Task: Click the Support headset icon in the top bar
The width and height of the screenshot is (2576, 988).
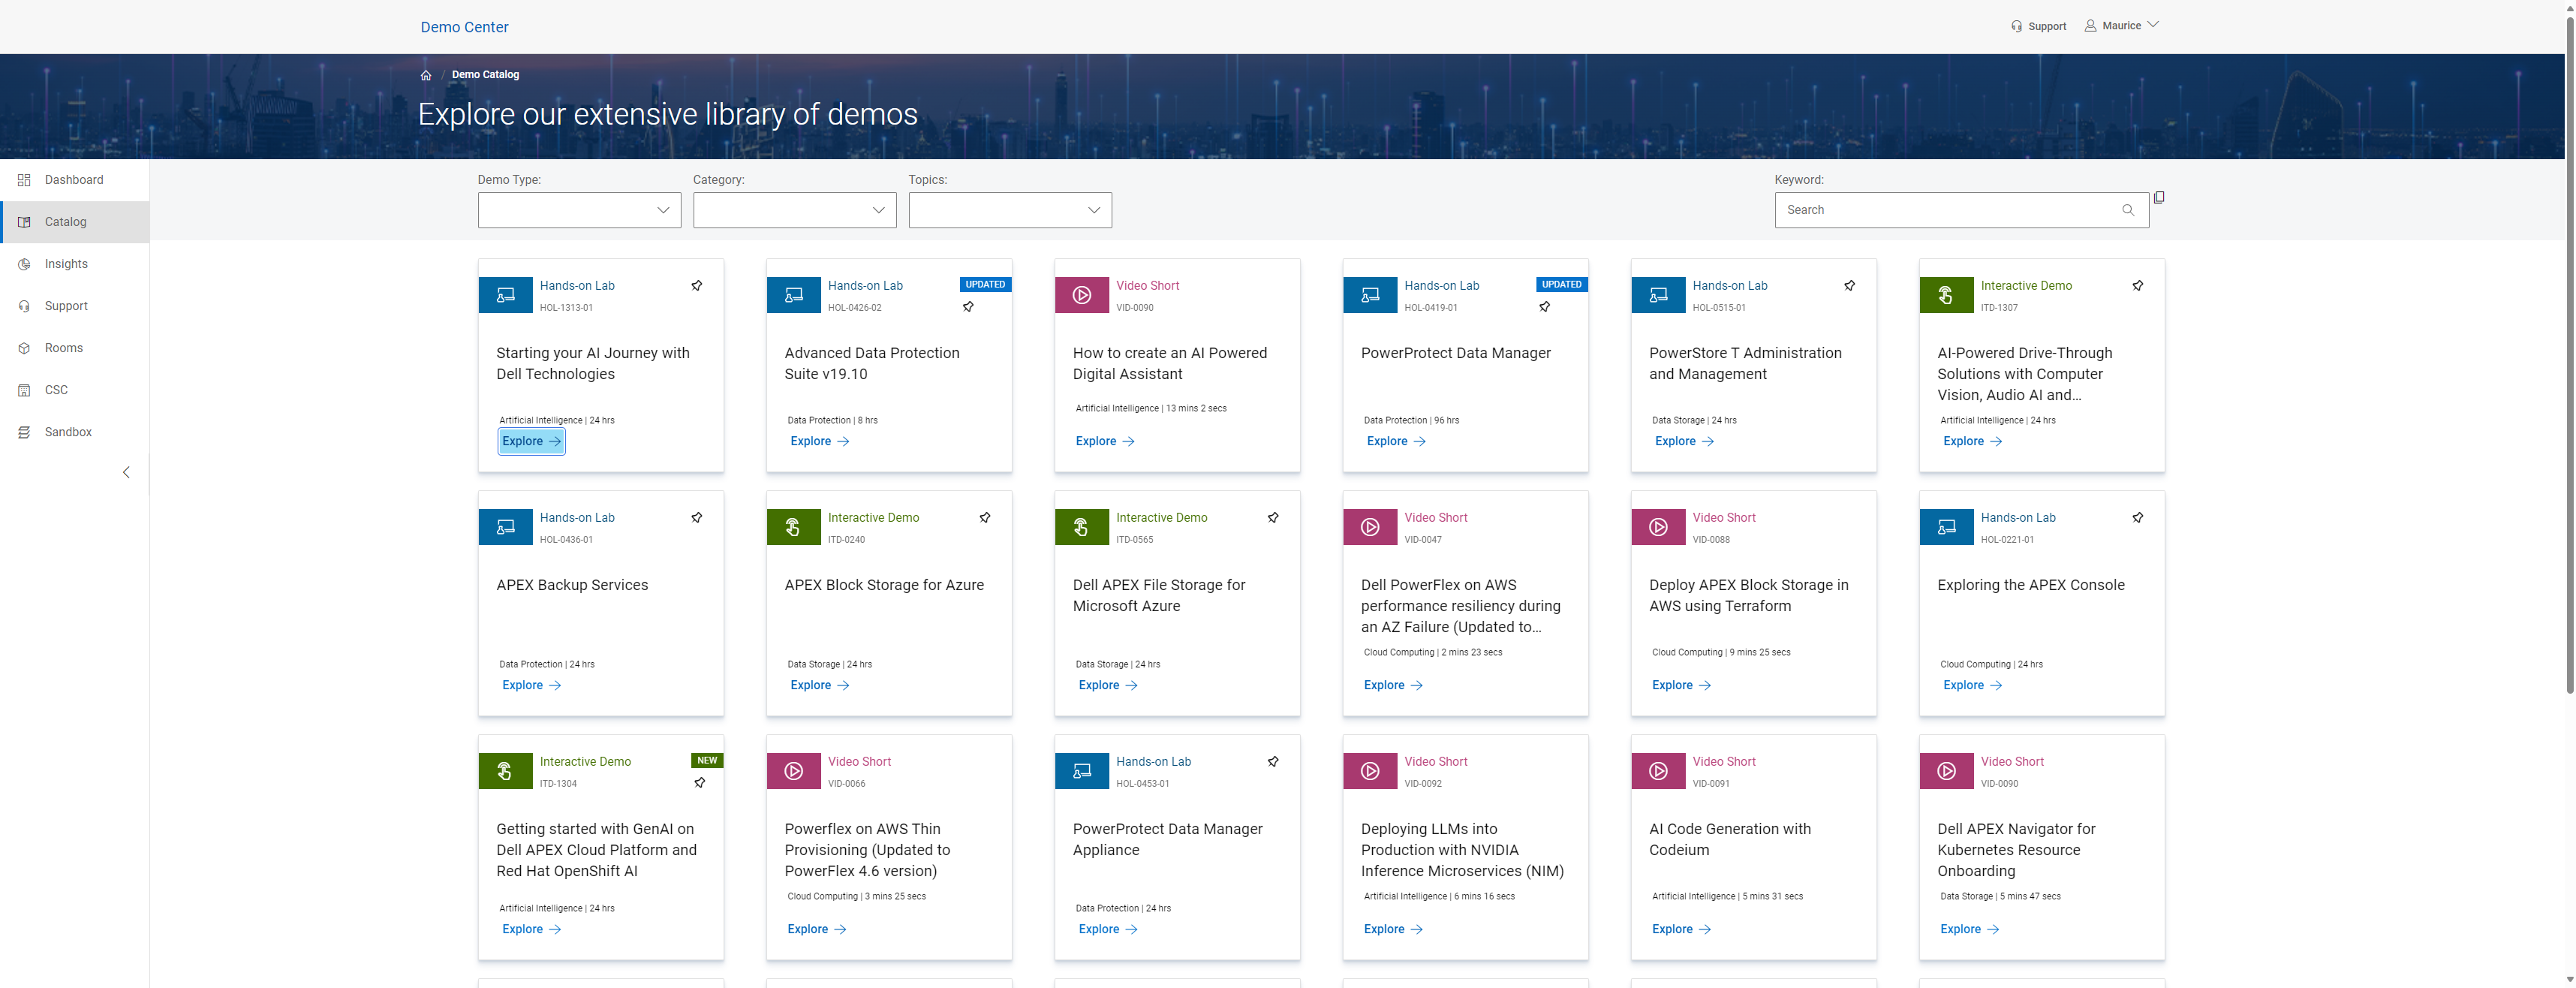Action: pos(2016,27)
